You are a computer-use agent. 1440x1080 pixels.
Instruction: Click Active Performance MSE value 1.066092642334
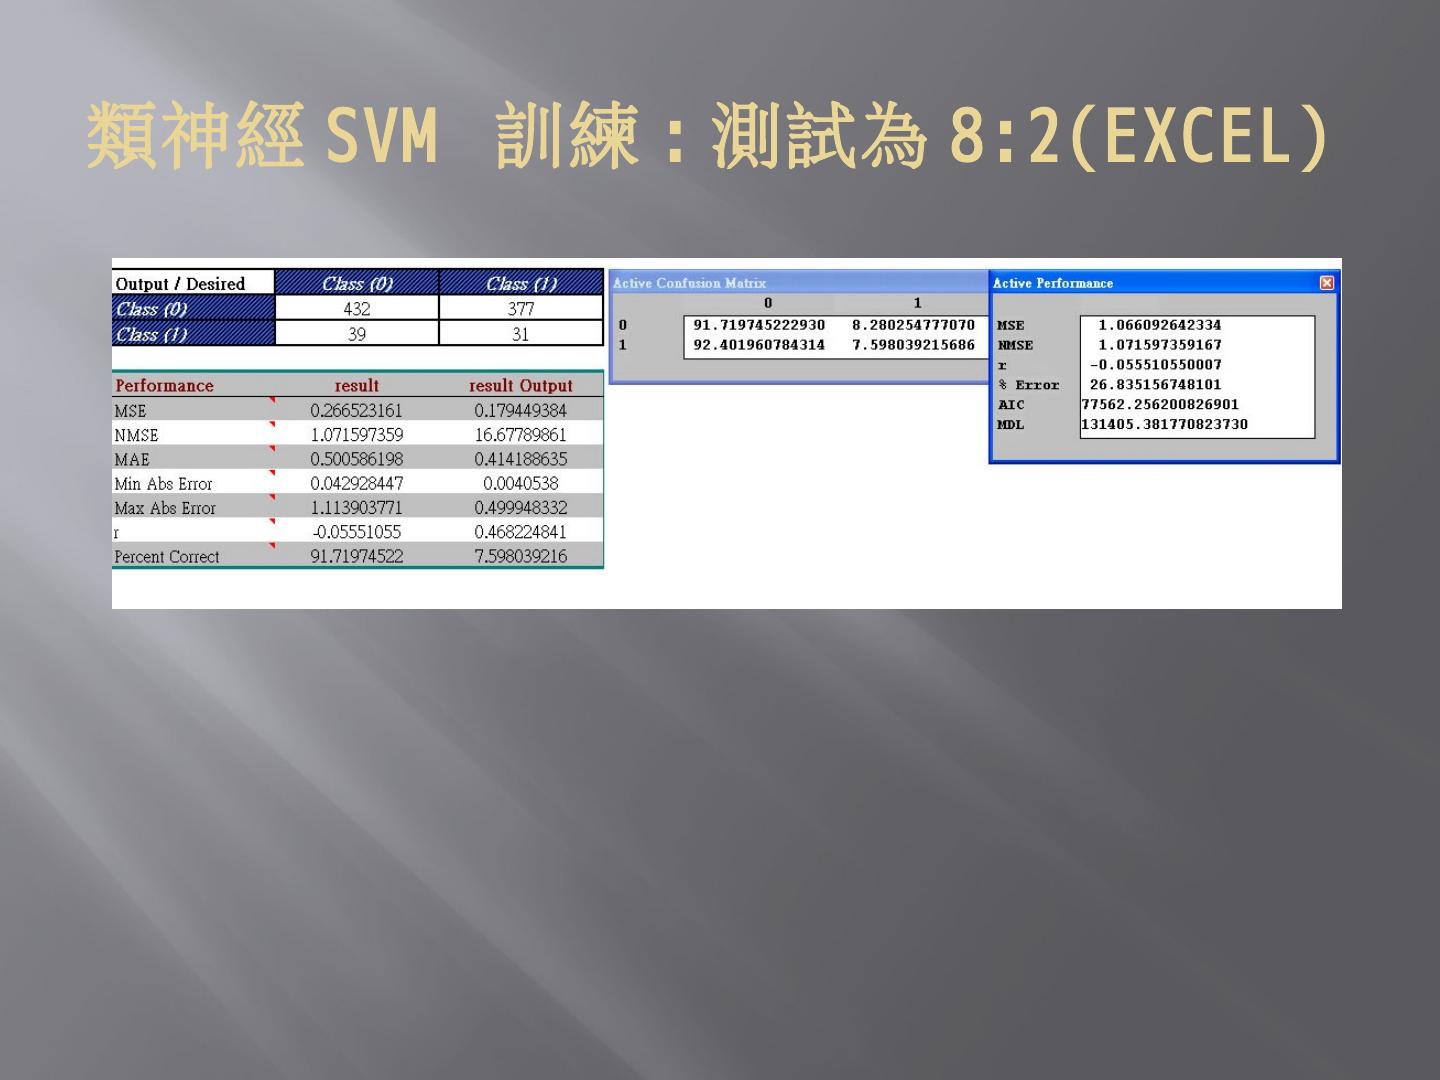tap(1160, 325)
